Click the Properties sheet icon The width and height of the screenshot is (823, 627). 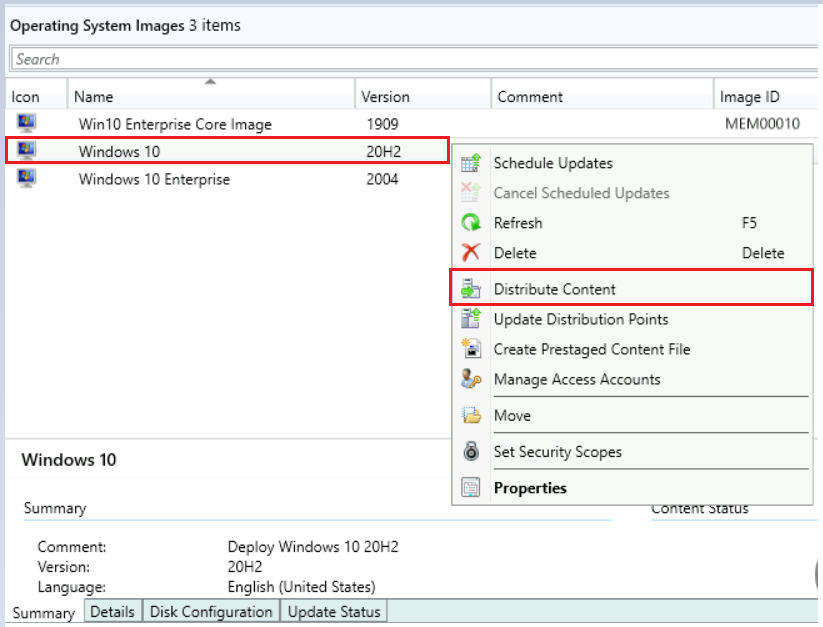pos(471,487)
